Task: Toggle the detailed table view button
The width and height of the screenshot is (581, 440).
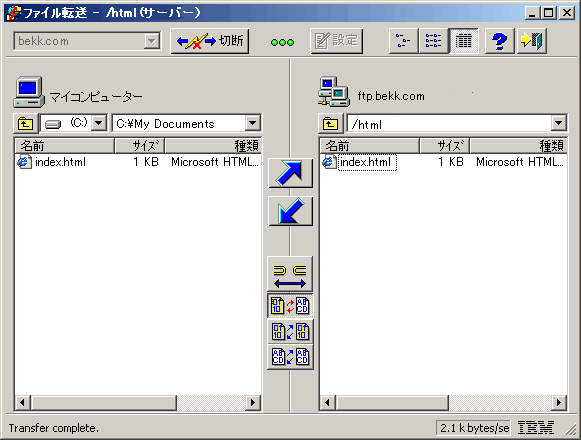Action: (x=463, y=41)
